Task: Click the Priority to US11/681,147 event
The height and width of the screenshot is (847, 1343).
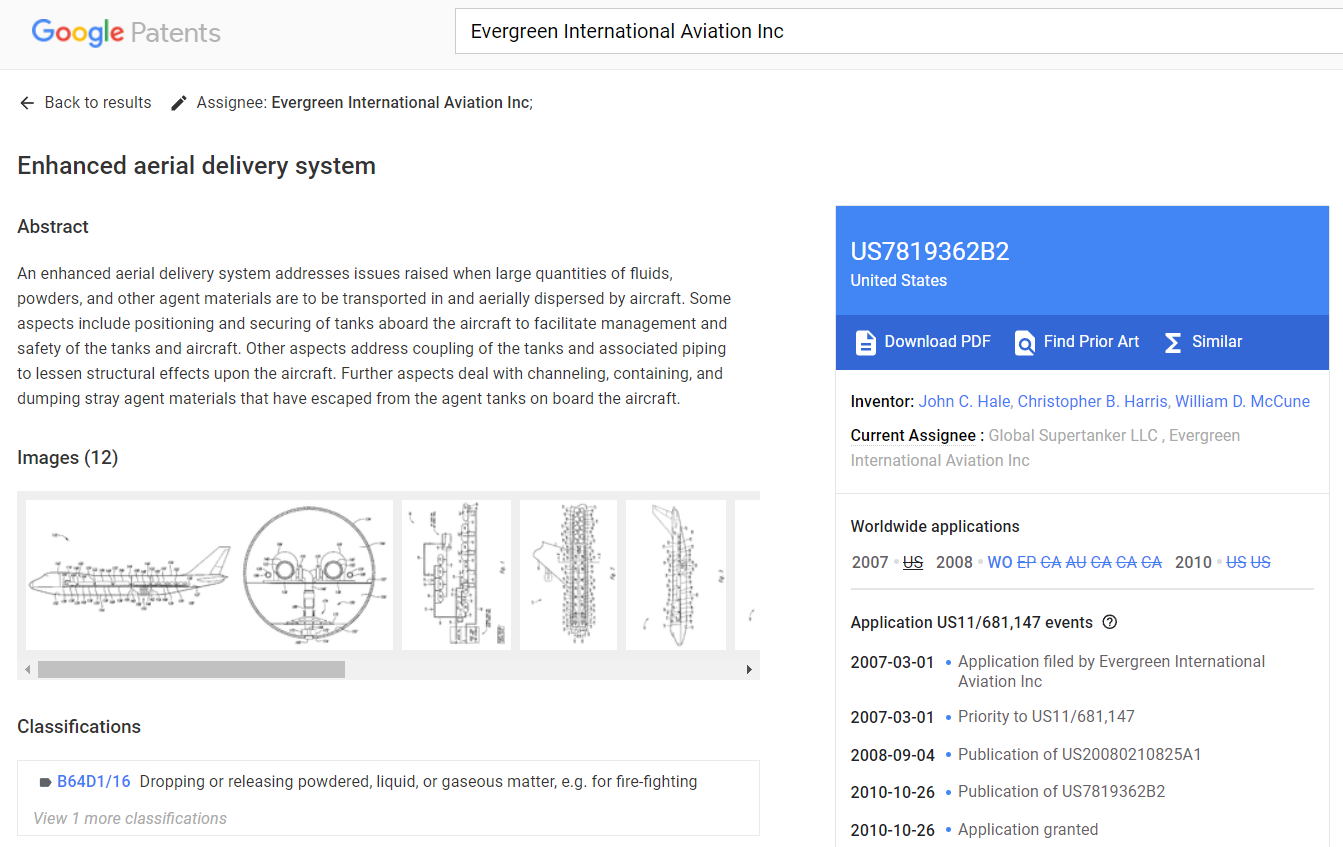Action: coord(1046,717)
